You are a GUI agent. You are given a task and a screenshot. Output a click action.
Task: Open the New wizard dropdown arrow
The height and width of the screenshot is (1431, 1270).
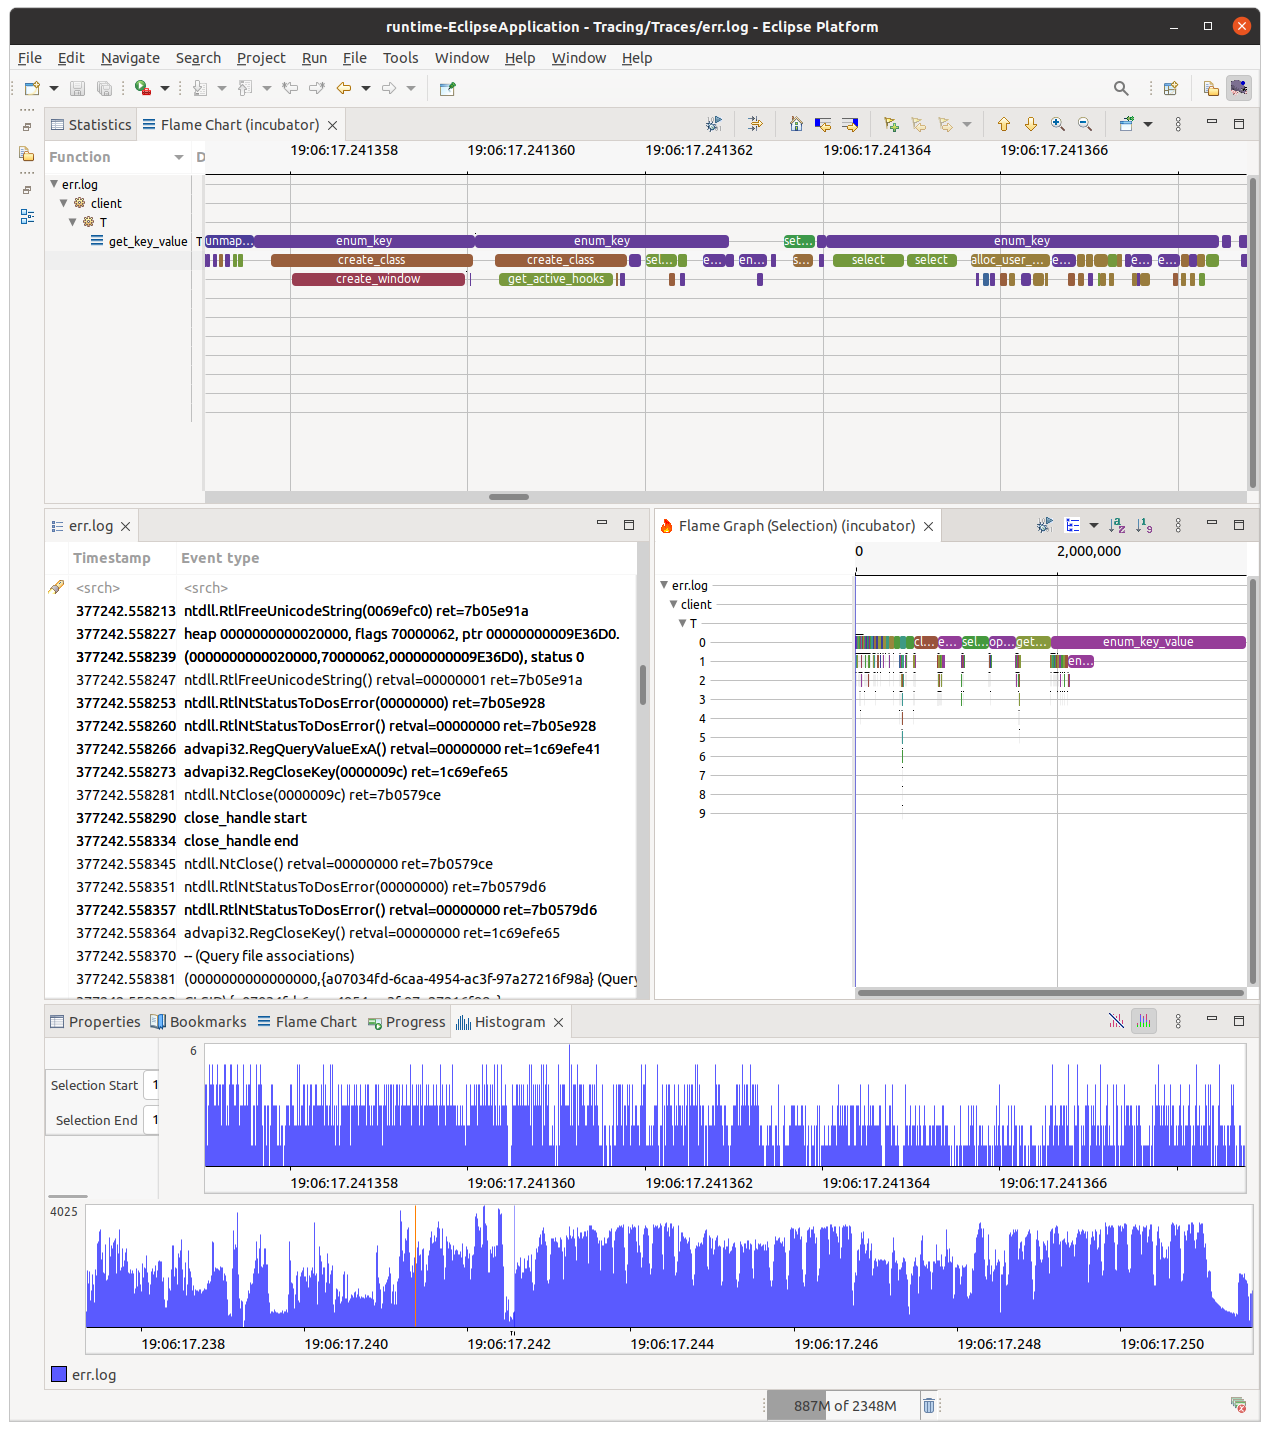pyautogui.click(x=54, y=89)
